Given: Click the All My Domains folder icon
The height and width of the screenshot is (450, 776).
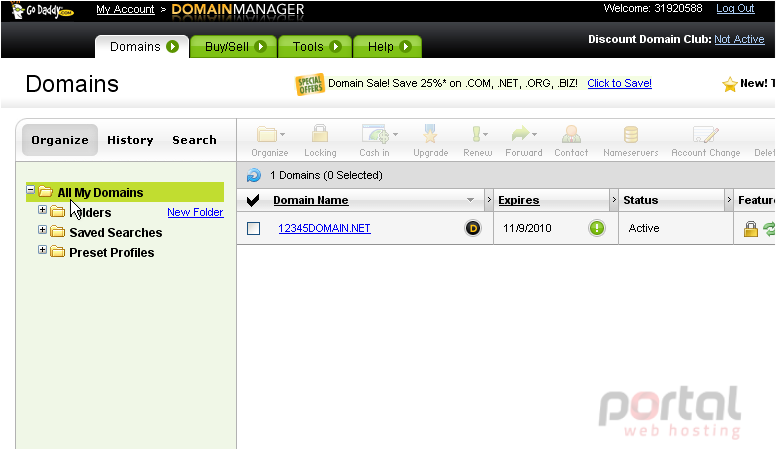Looking at the screenshot, I should click(x=46, y=192).
